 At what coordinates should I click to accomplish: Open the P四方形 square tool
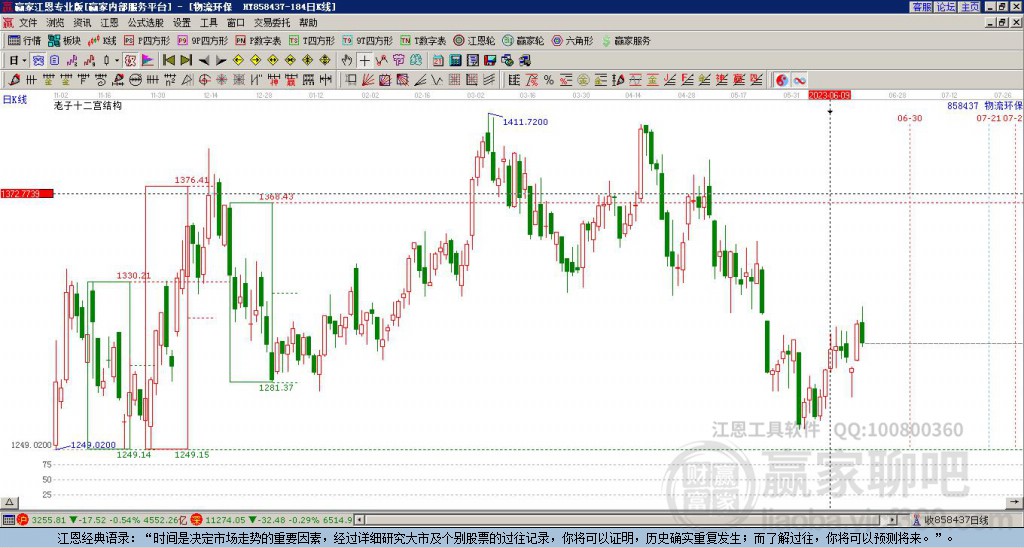tap(147, 40)
